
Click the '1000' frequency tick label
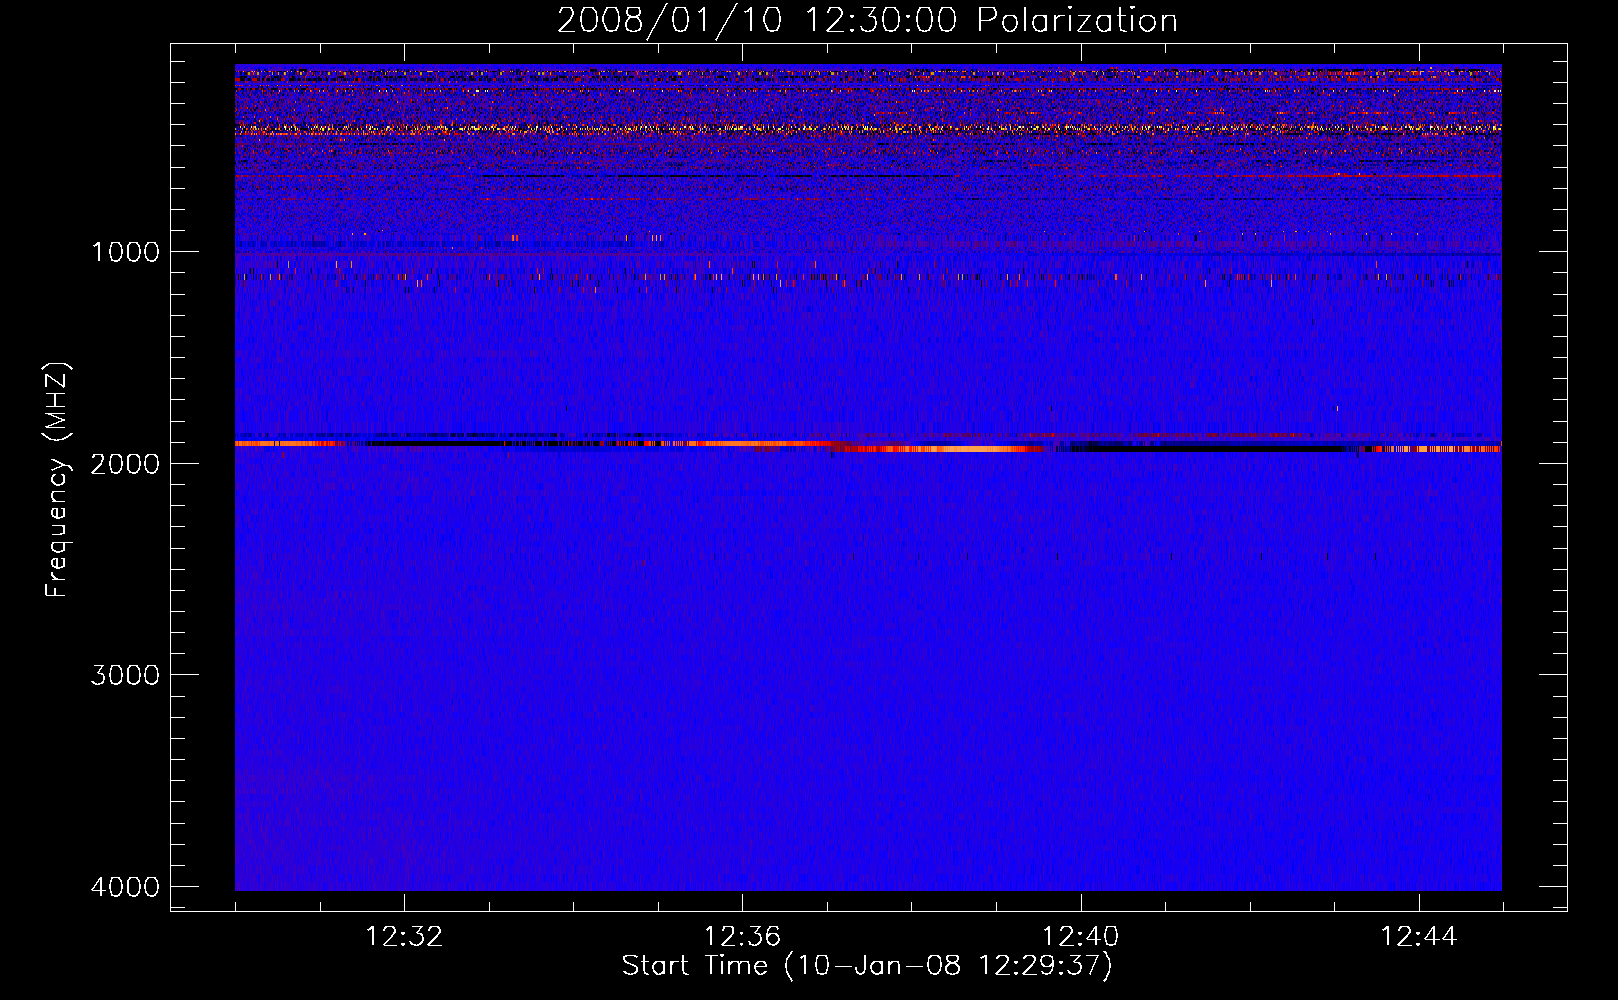(x=125, y=252)
